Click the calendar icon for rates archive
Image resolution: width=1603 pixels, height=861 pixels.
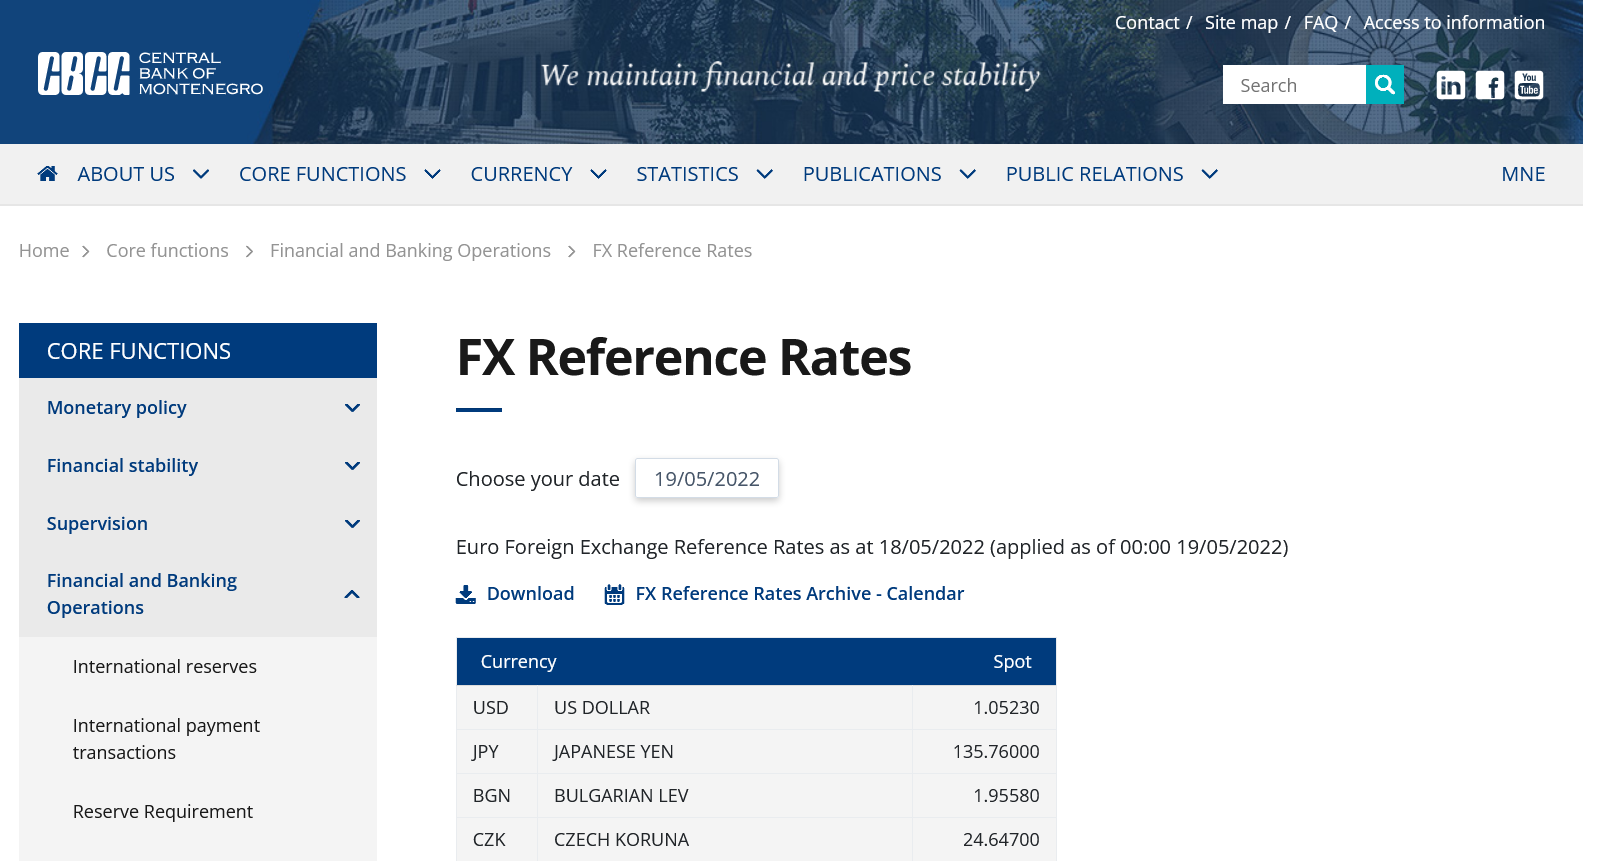tap(614, 595)
